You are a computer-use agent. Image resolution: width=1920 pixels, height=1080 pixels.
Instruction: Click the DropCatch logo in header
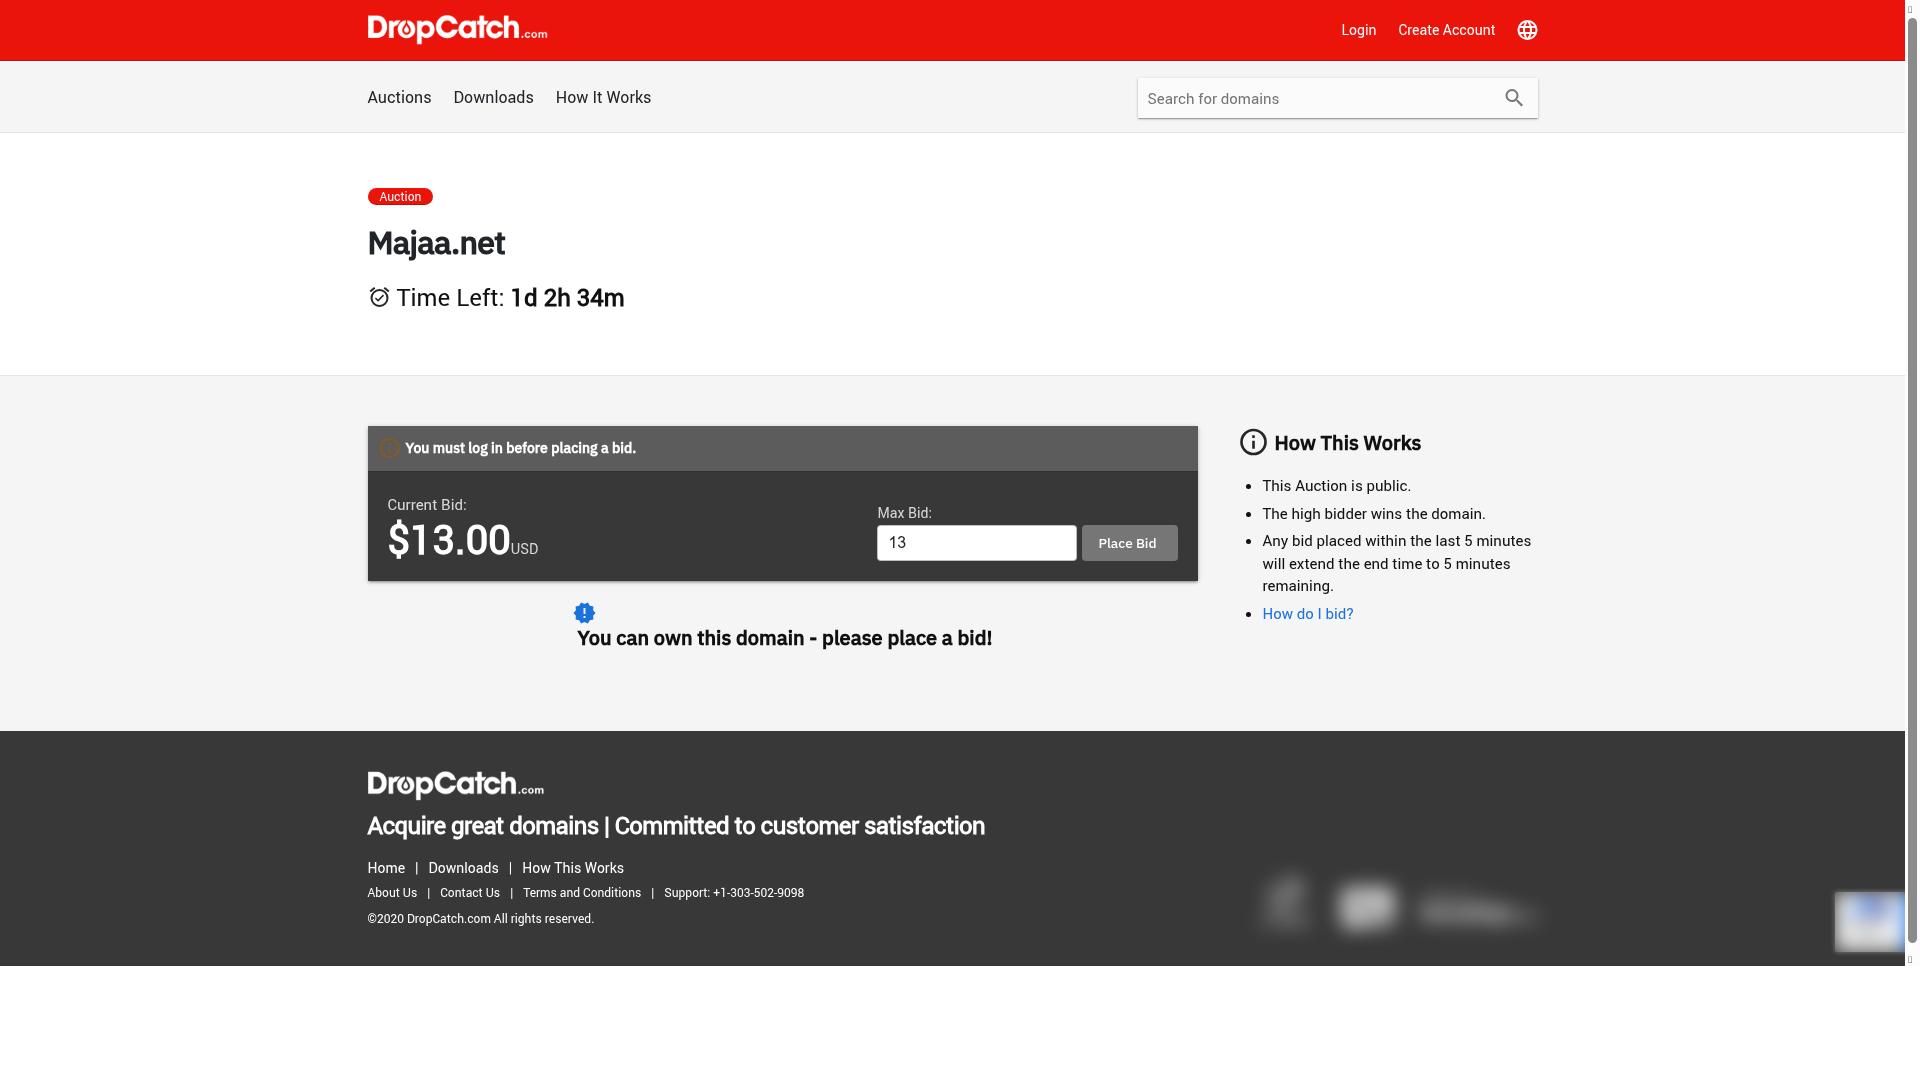(x=457, y=30)
